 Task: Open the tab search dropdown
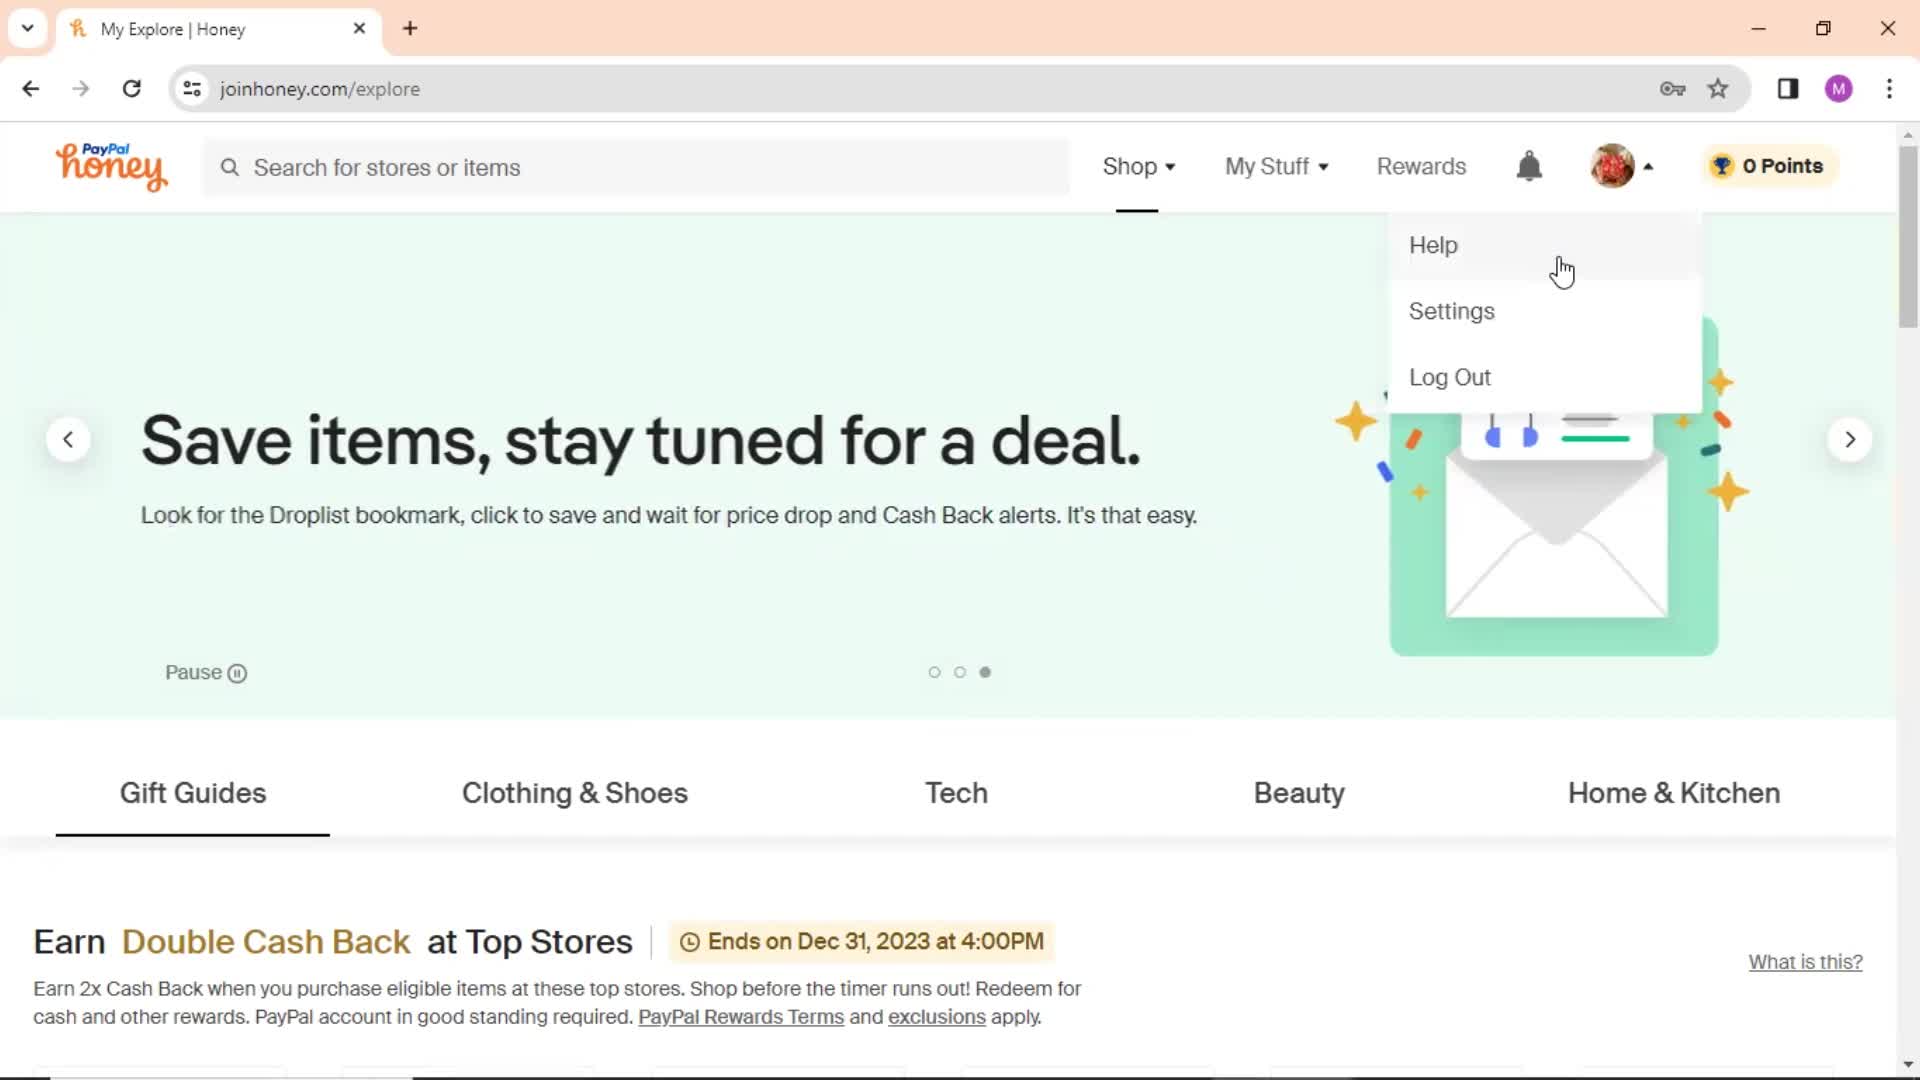tap(28, 29)
